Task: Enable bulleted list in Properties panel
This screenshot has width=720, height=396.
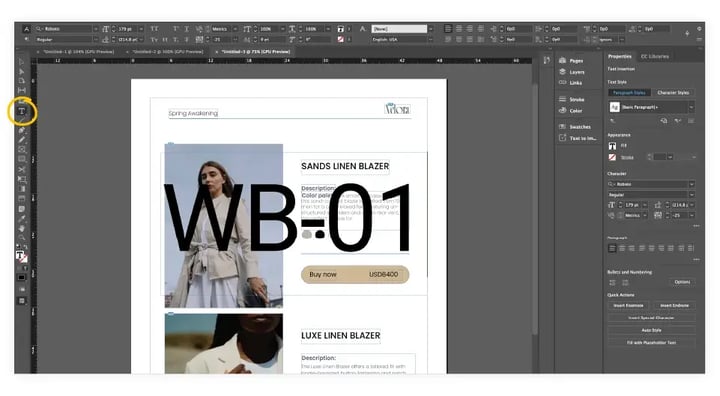Action: 613,283
